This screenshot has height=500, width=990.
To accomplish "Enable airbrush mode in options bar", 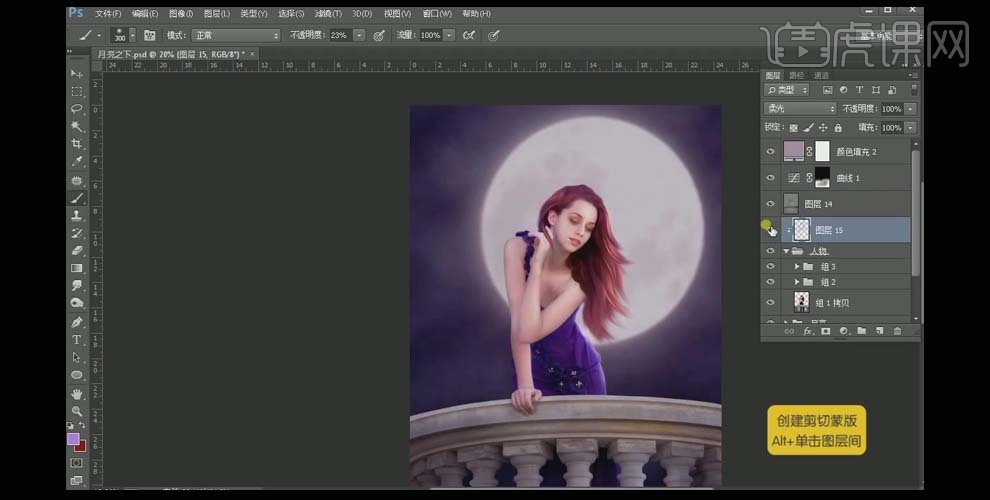I will coord(468,35).
